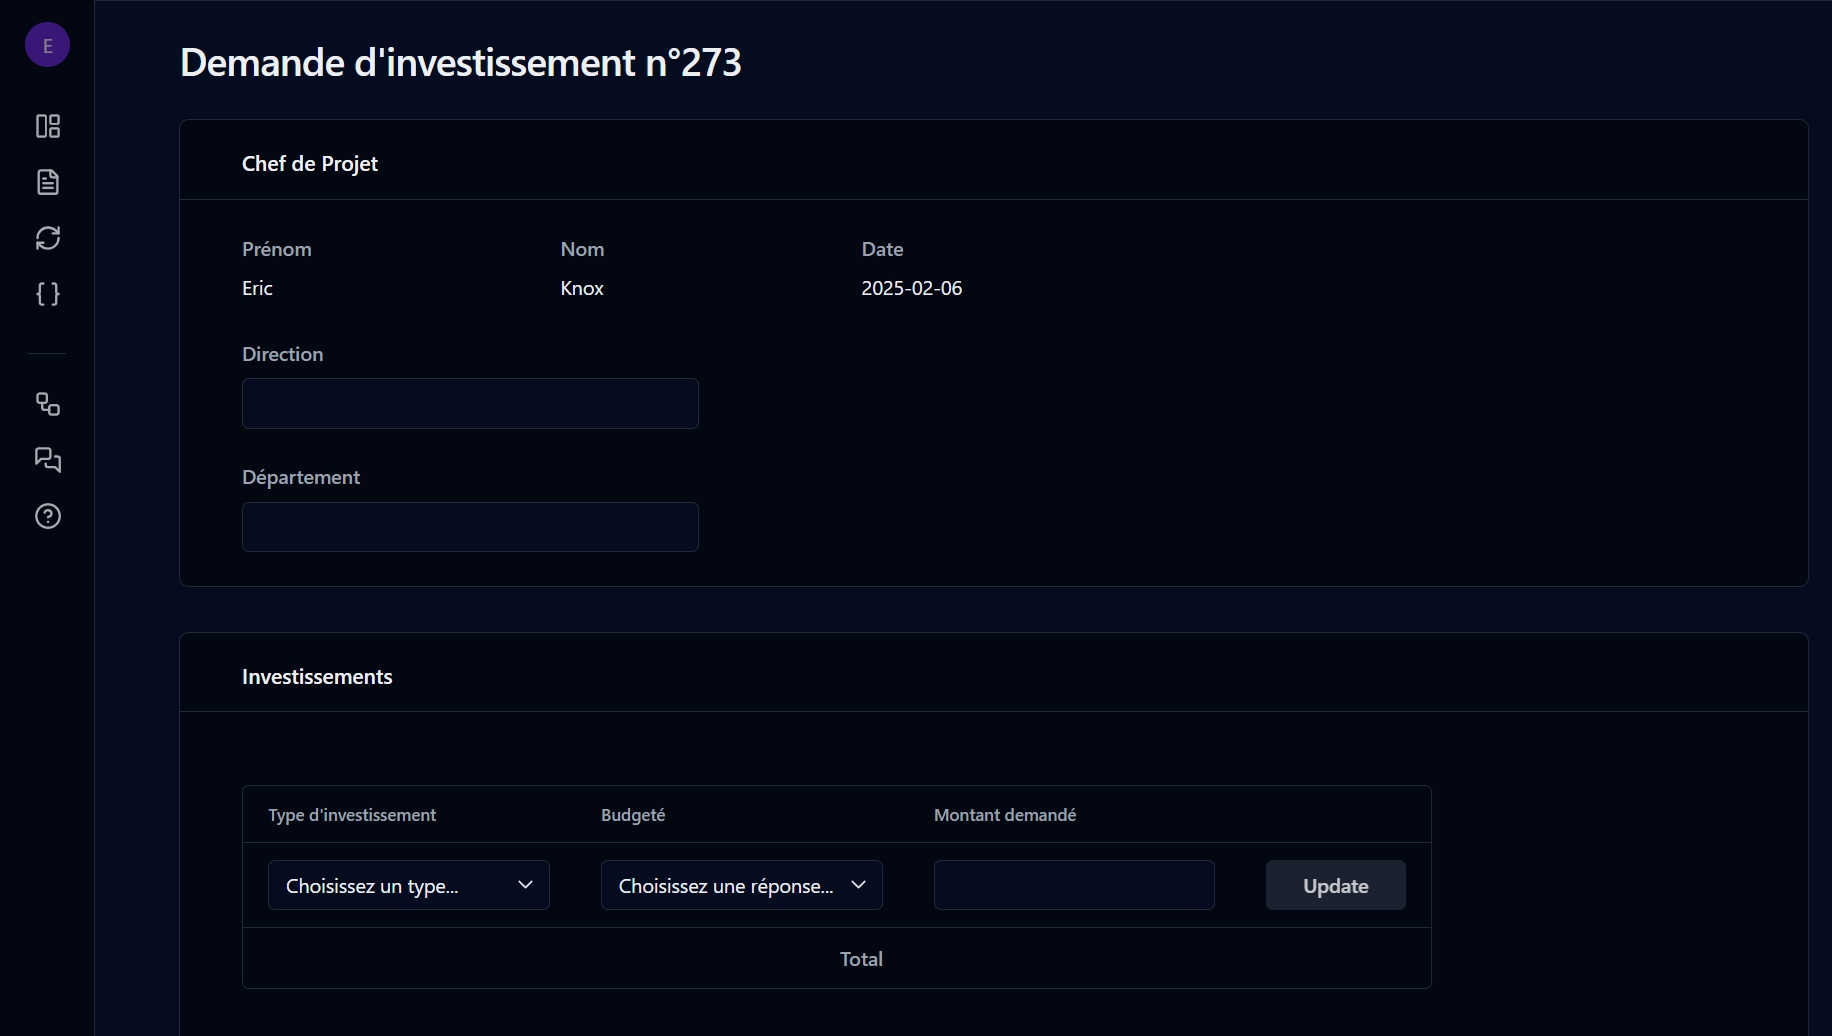Click the help question mark icon
This screenshot has height=1036, width=1832.
(47, 516)
